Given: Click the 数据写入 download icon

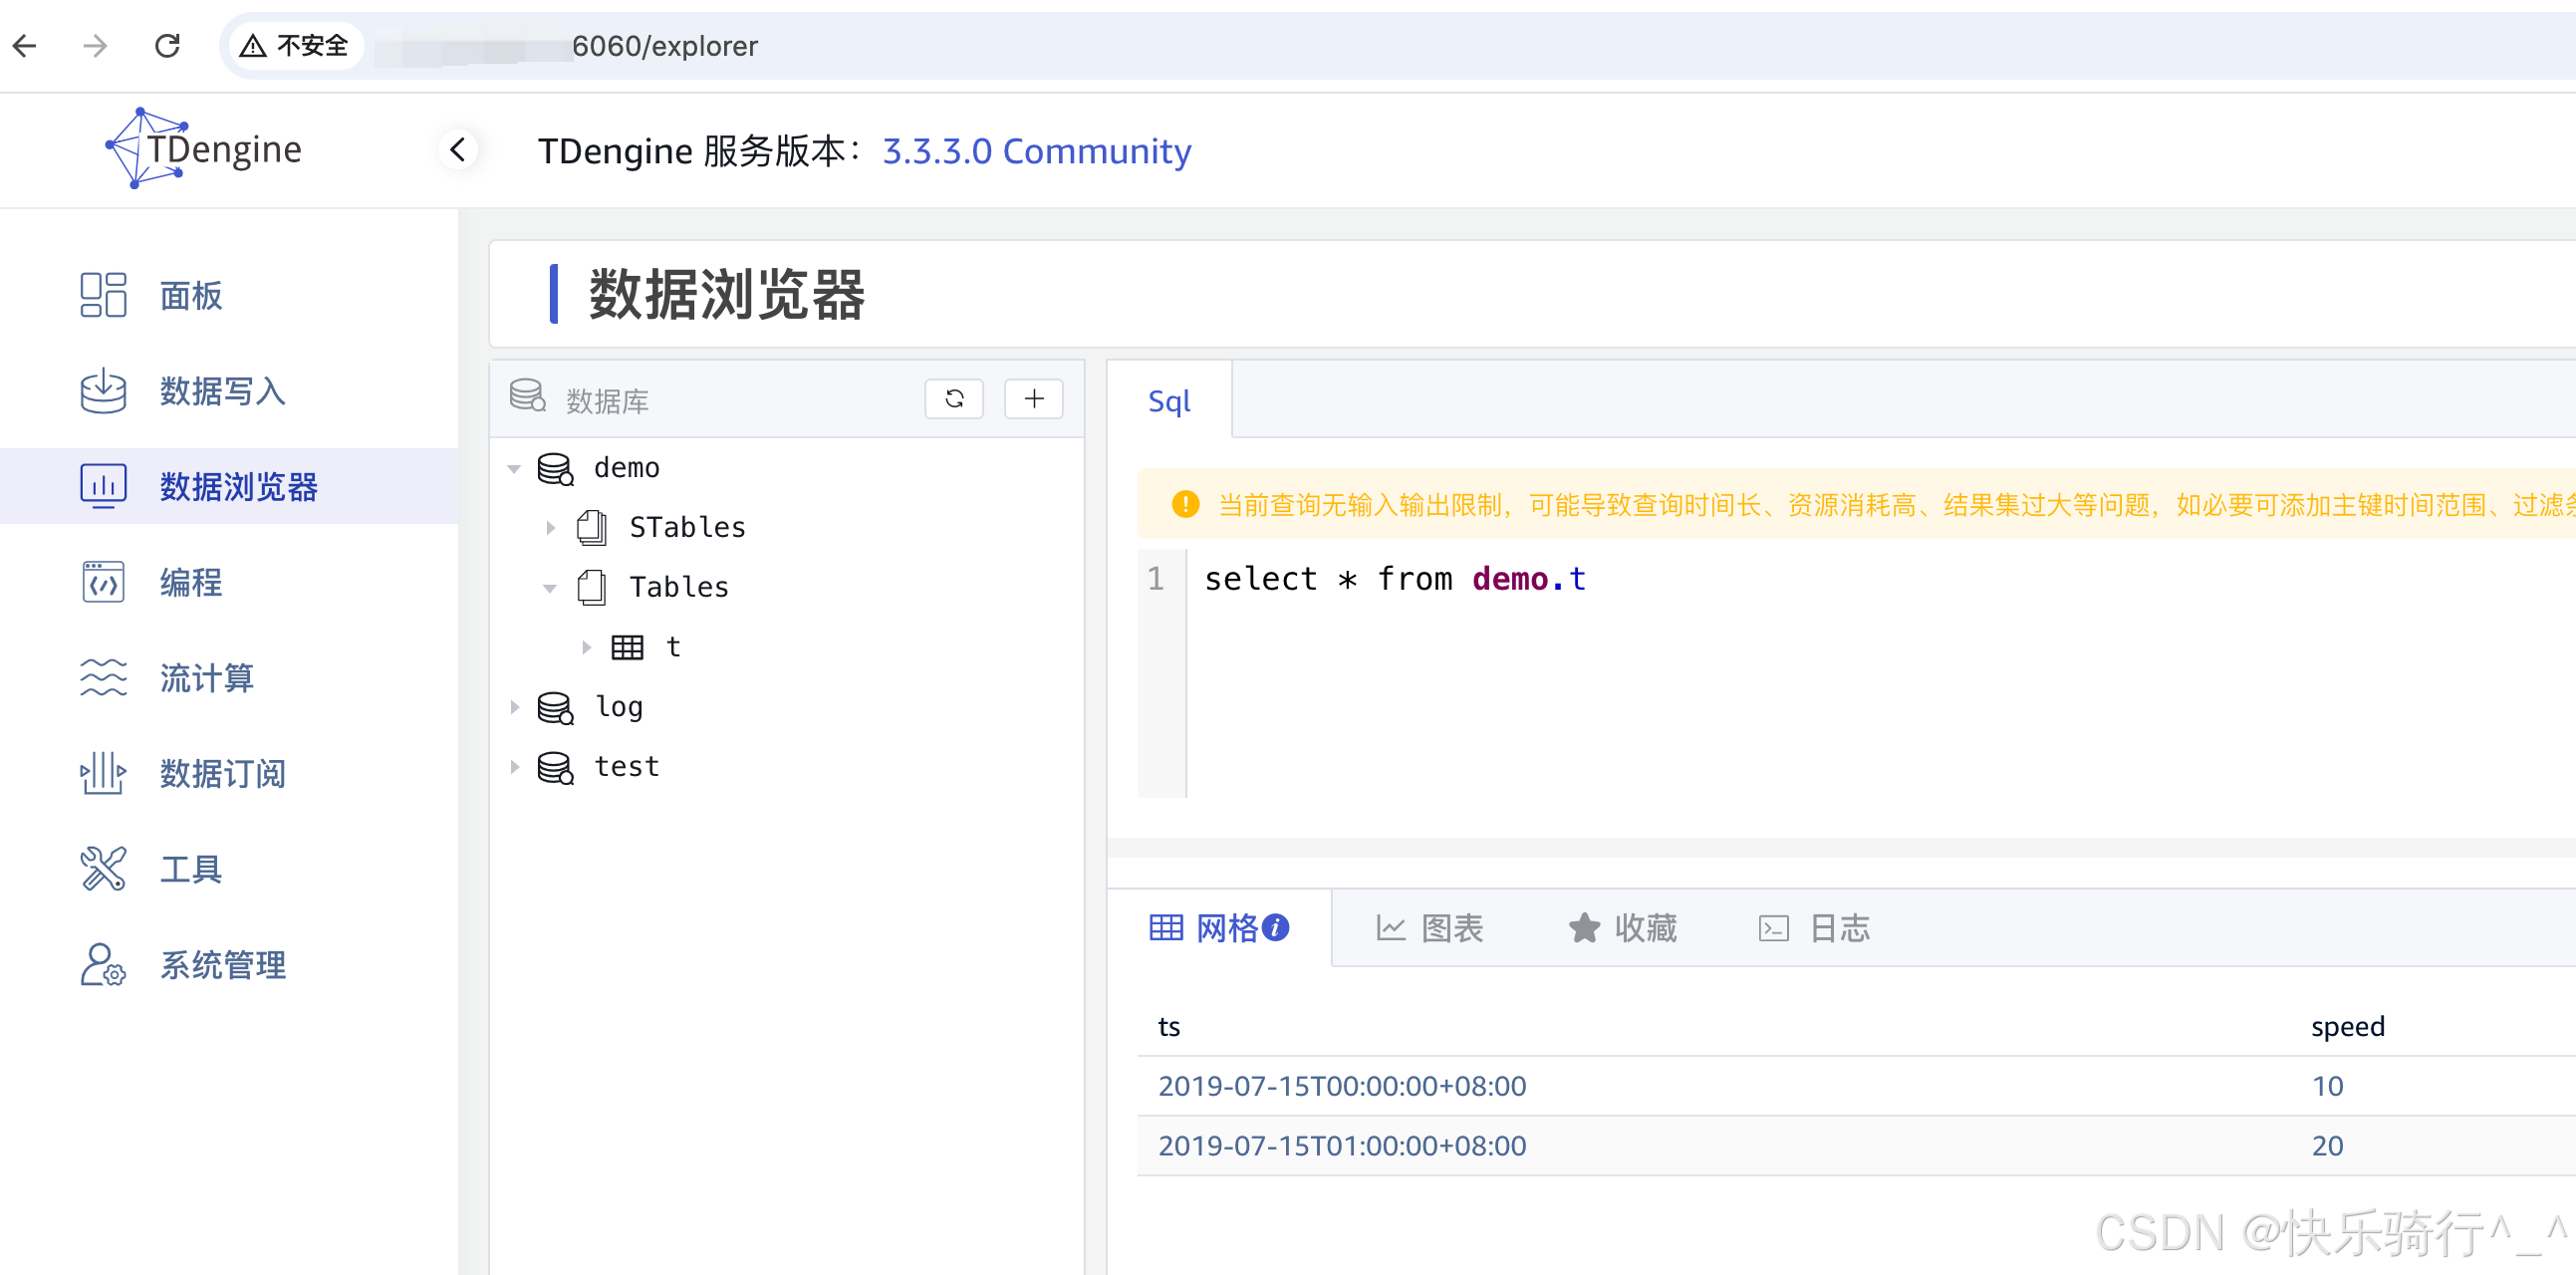Looking at the screenshot, I should pyautogui.click(x=103, y=391).
